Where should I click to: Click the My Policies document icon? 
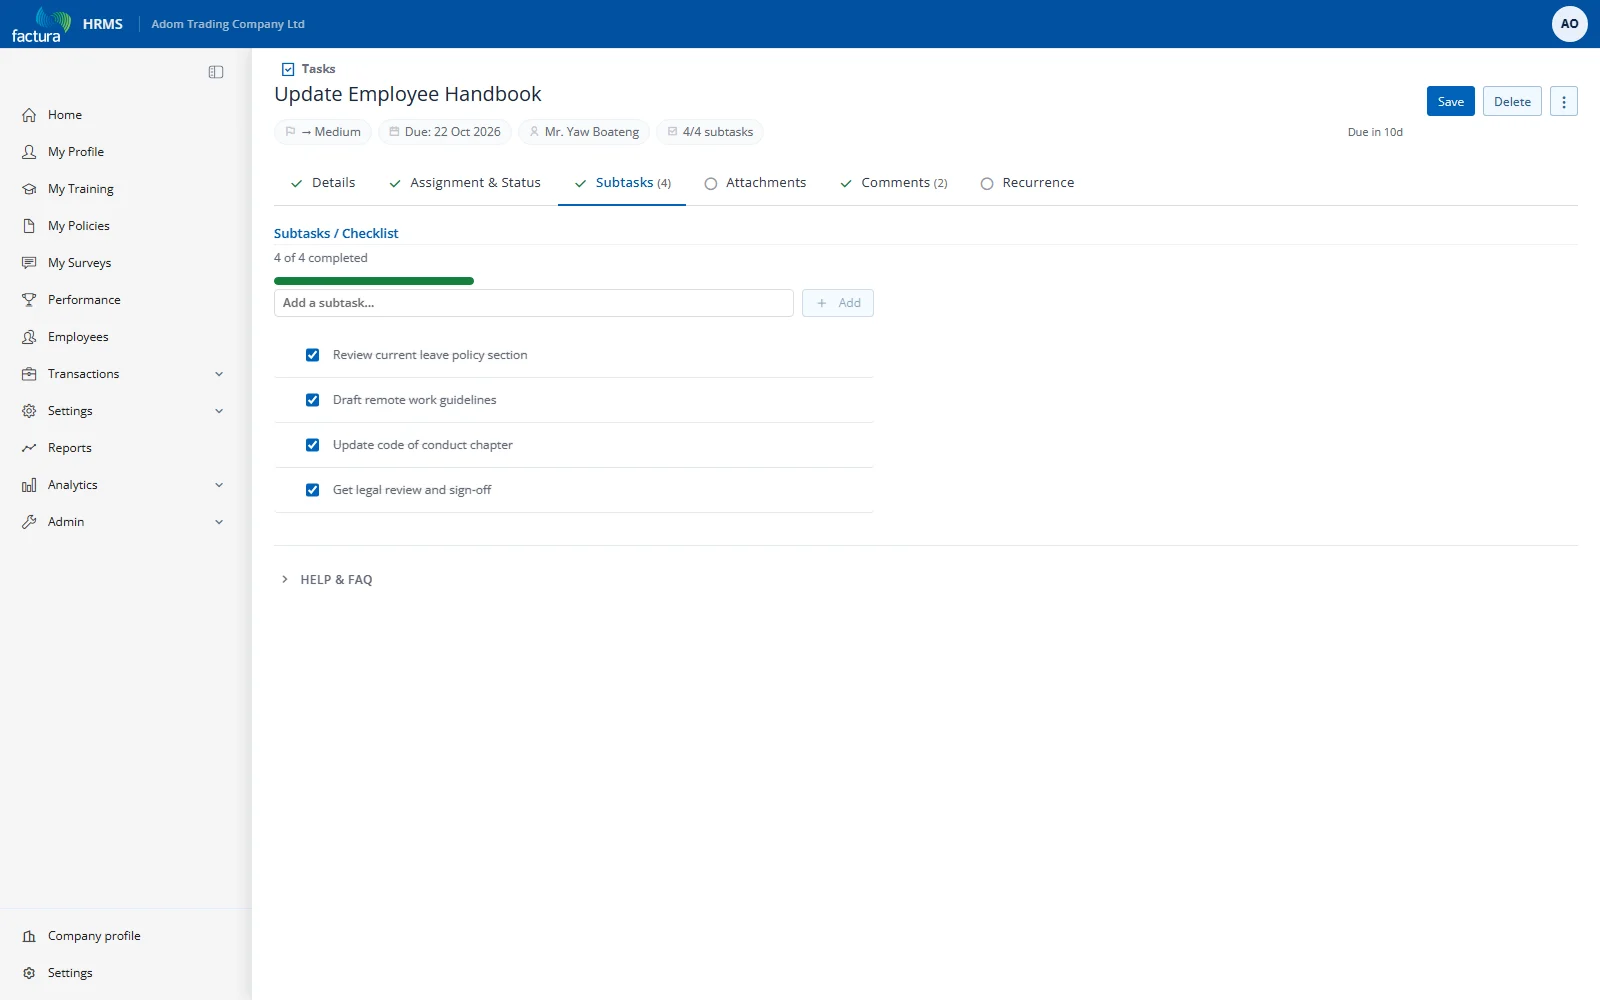tap(29, 226)
